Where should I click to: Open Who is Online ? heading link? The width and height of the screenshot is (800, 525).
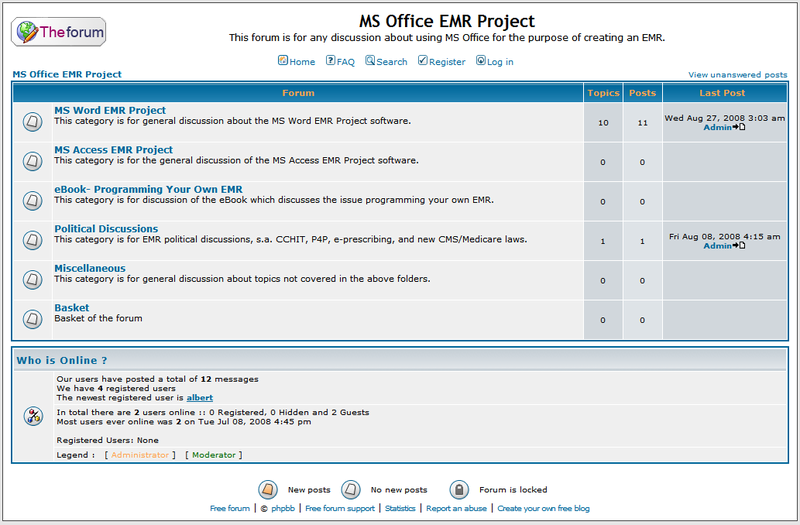(62, 360)
